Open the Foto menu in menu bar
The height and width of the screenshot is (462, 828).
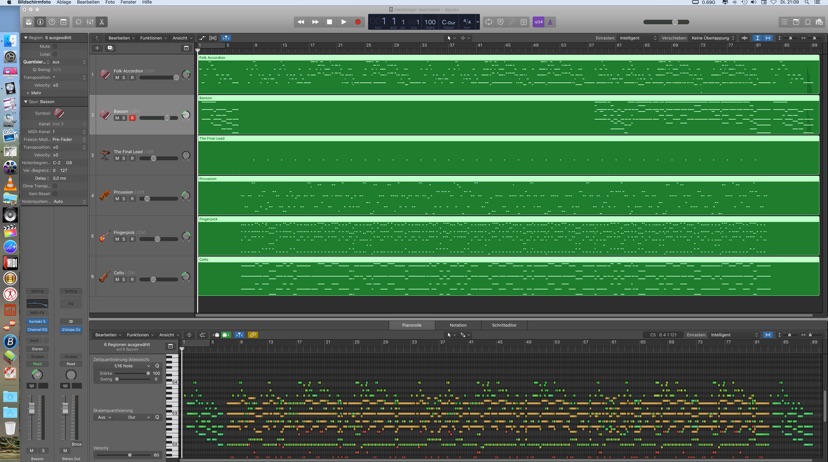pos(110,2)
